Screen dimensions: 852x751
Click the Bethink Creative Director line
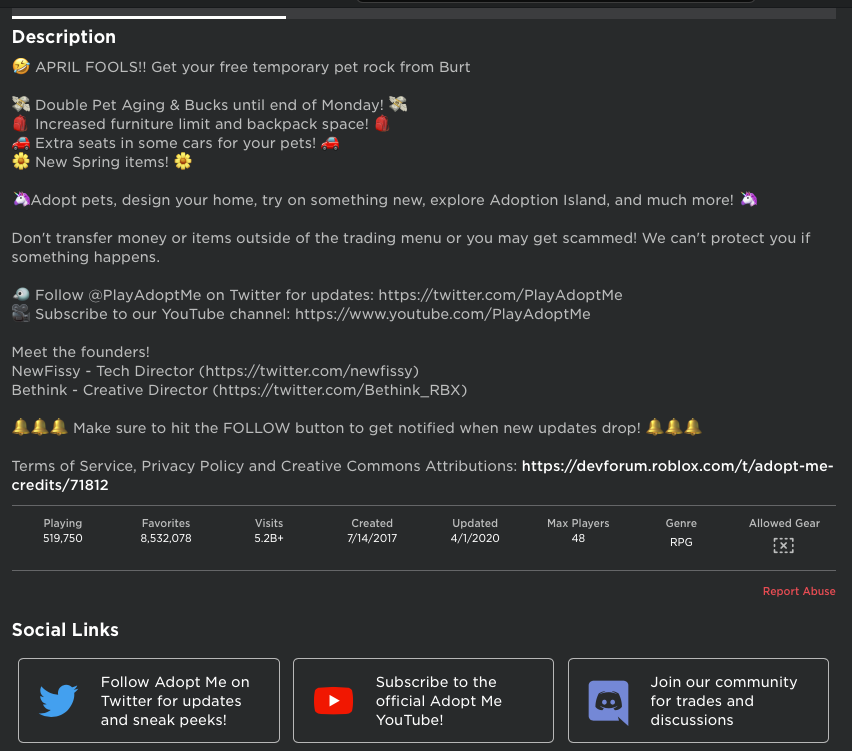click(239, 390)
